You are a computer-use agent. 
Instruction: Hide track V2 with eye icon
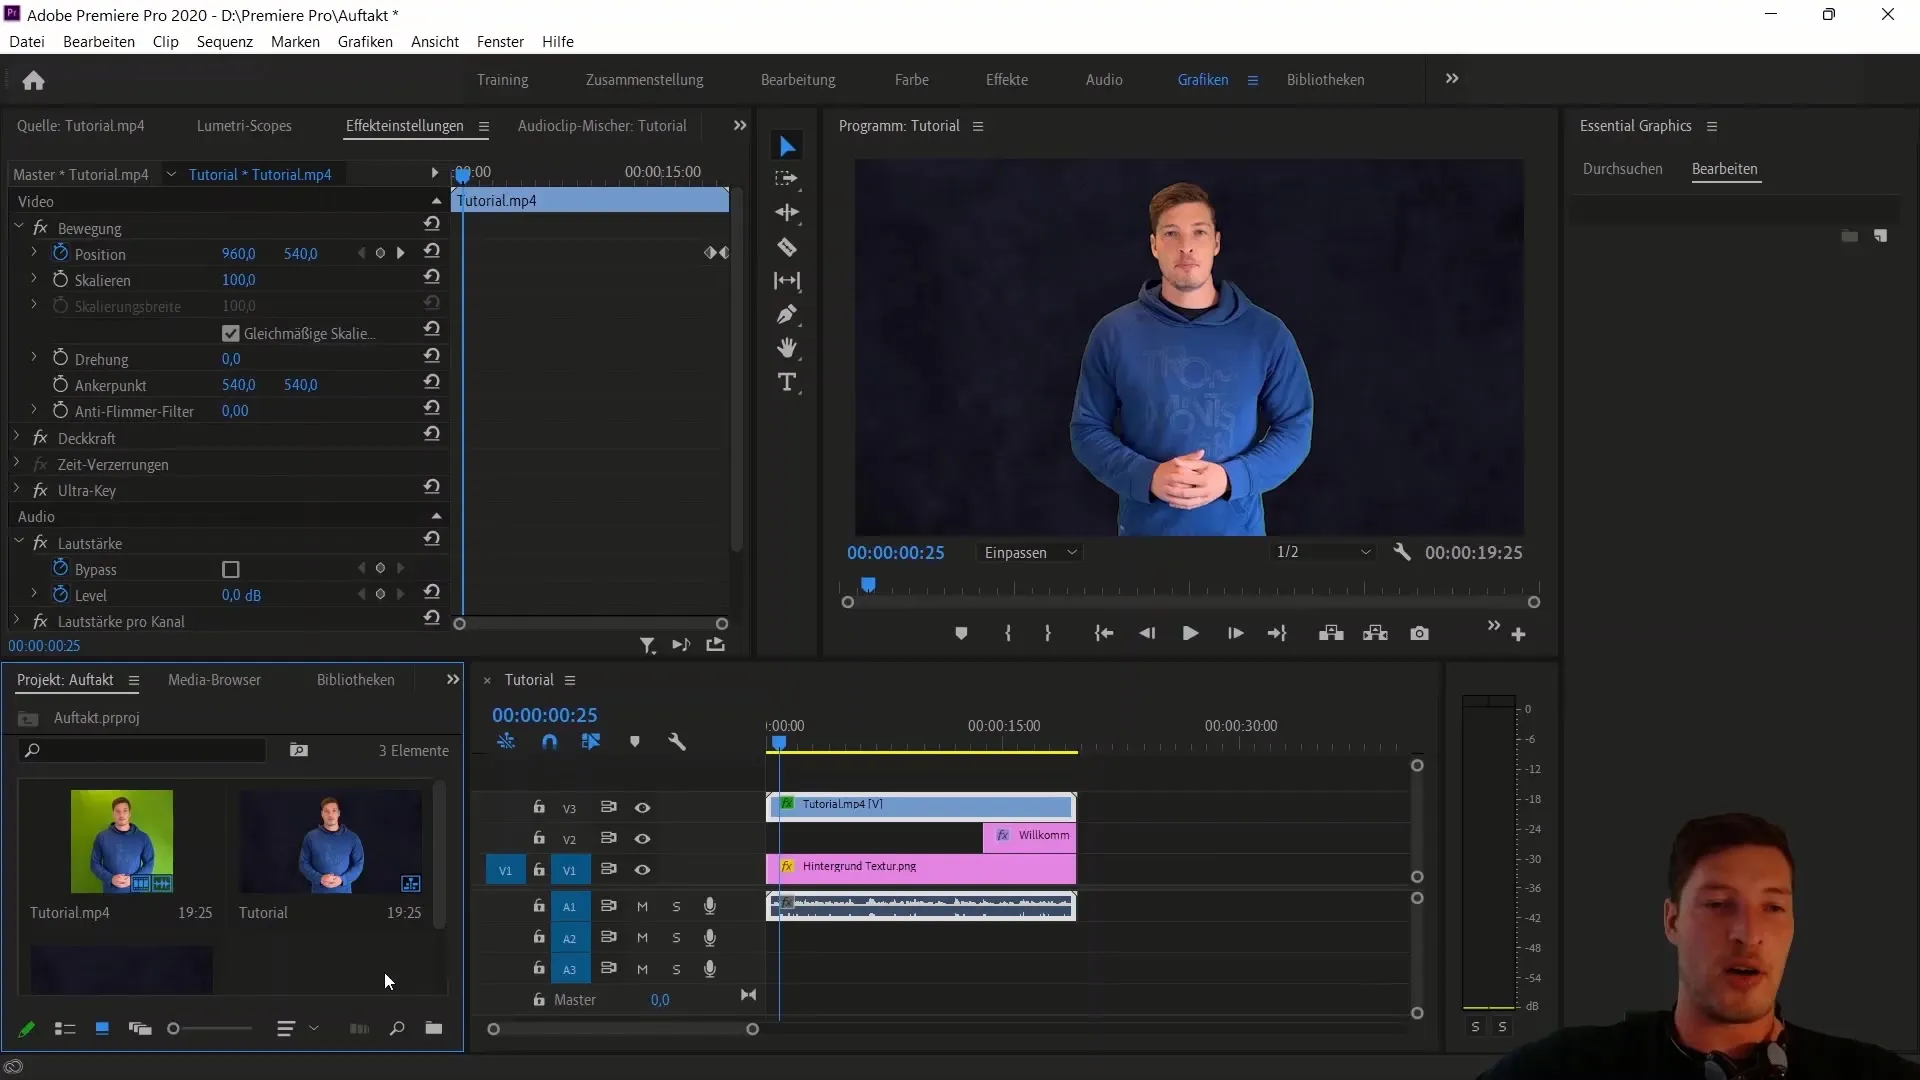click(x=643, y=839)
